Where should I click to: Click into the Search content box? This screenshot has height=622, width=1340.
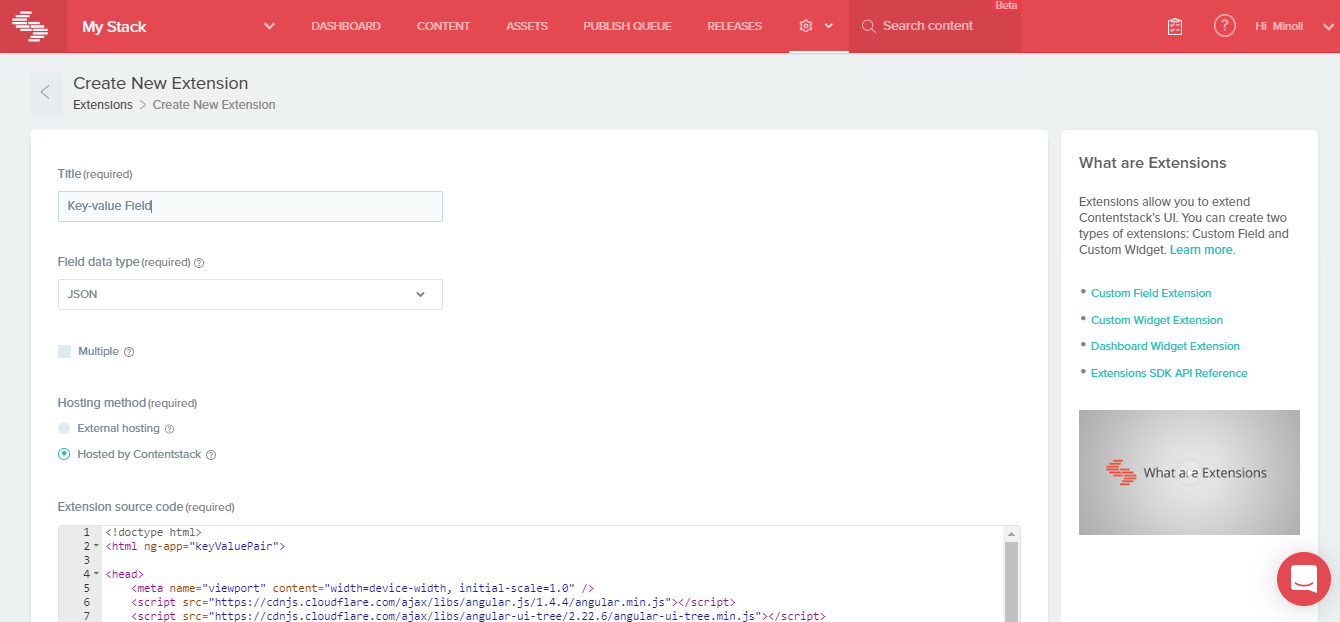[935, 26]
